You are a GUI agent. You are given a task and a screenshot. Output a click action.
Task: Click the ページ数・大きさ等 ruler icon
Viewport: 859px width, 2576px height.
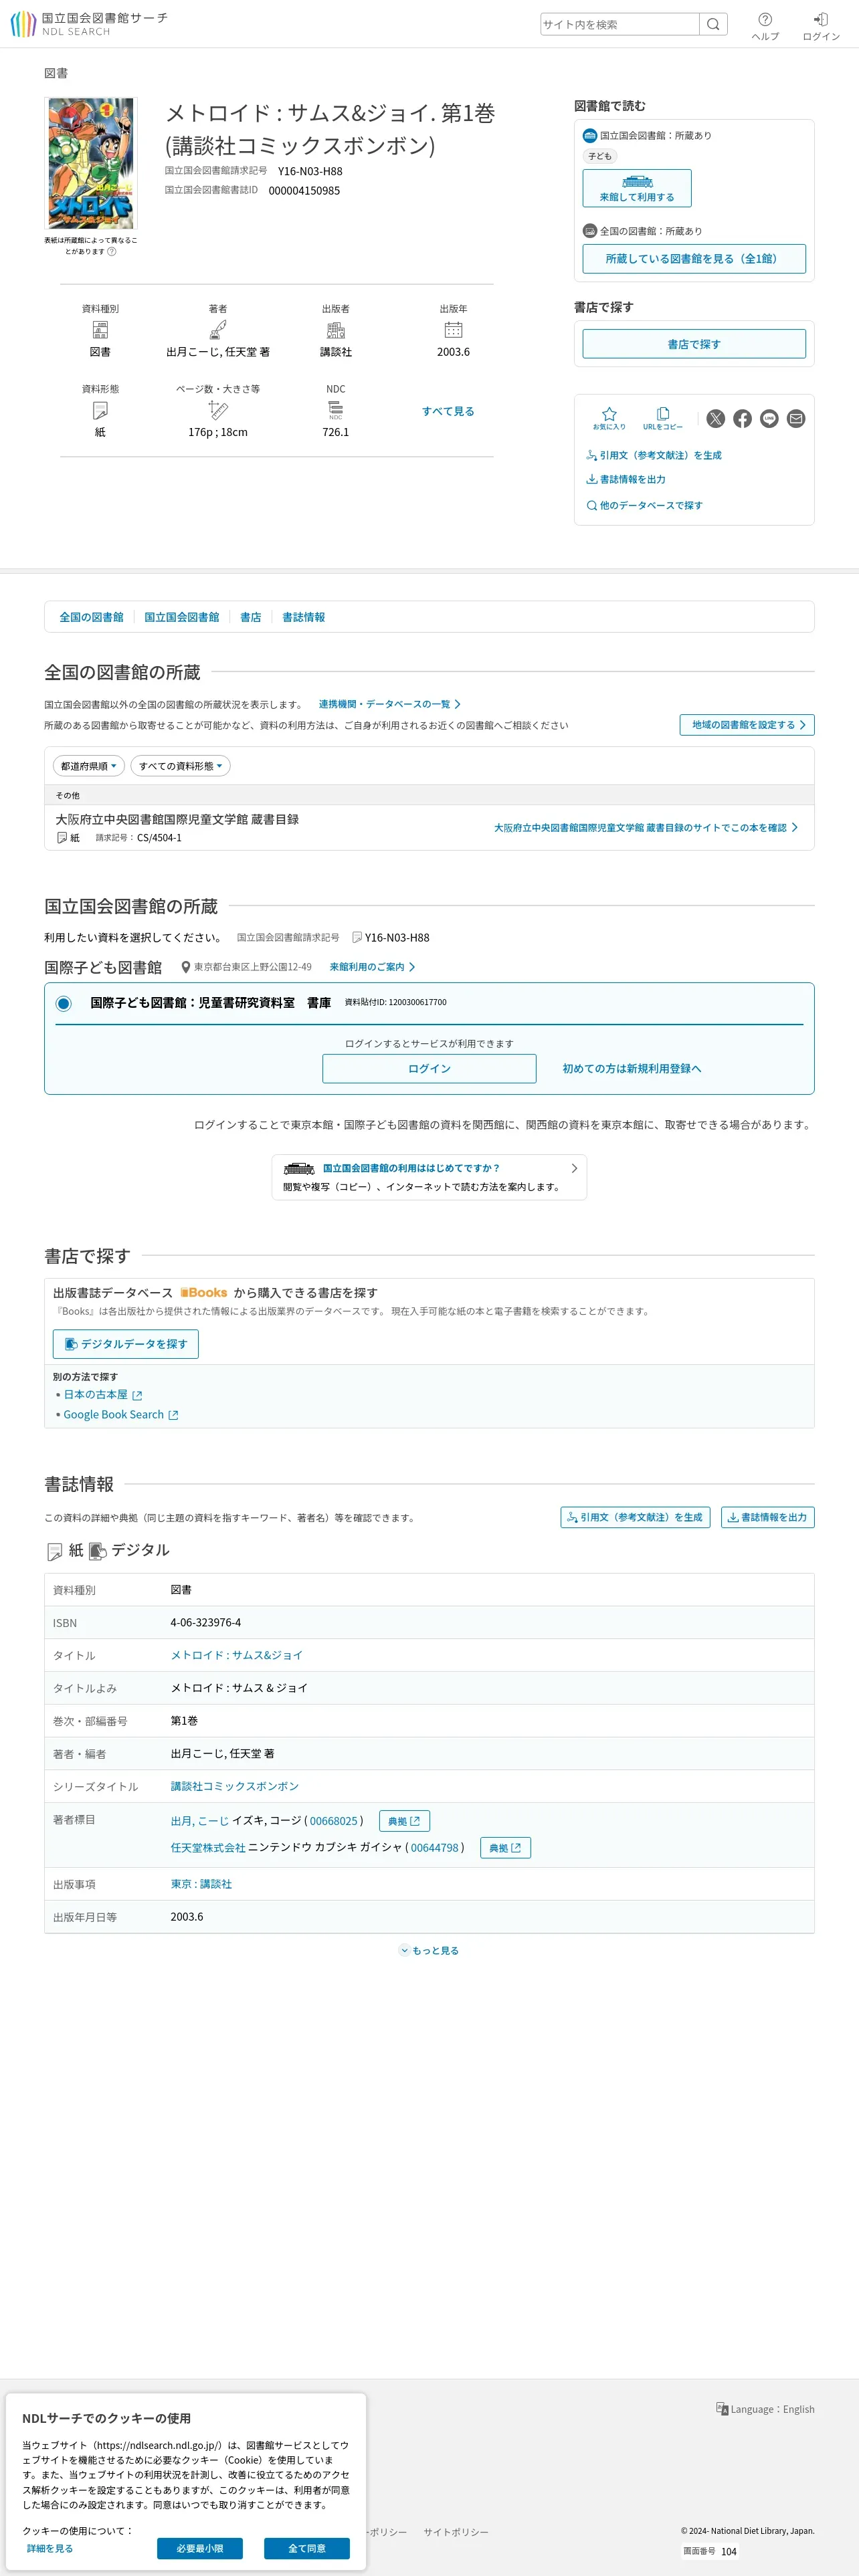click(x=218, y=410)
